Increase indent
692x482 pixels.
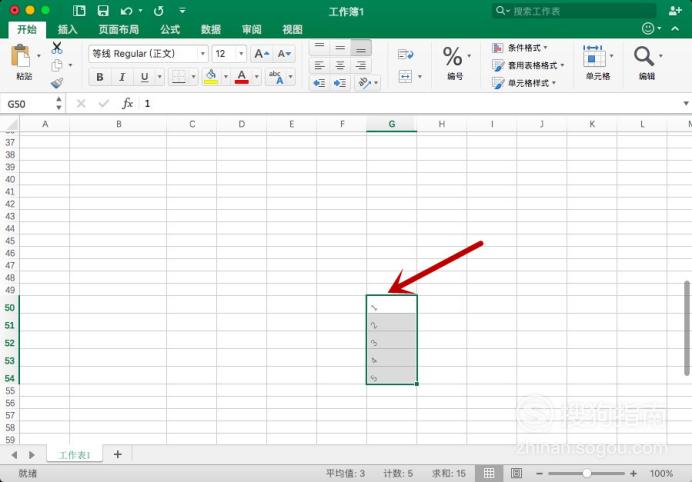340,83
